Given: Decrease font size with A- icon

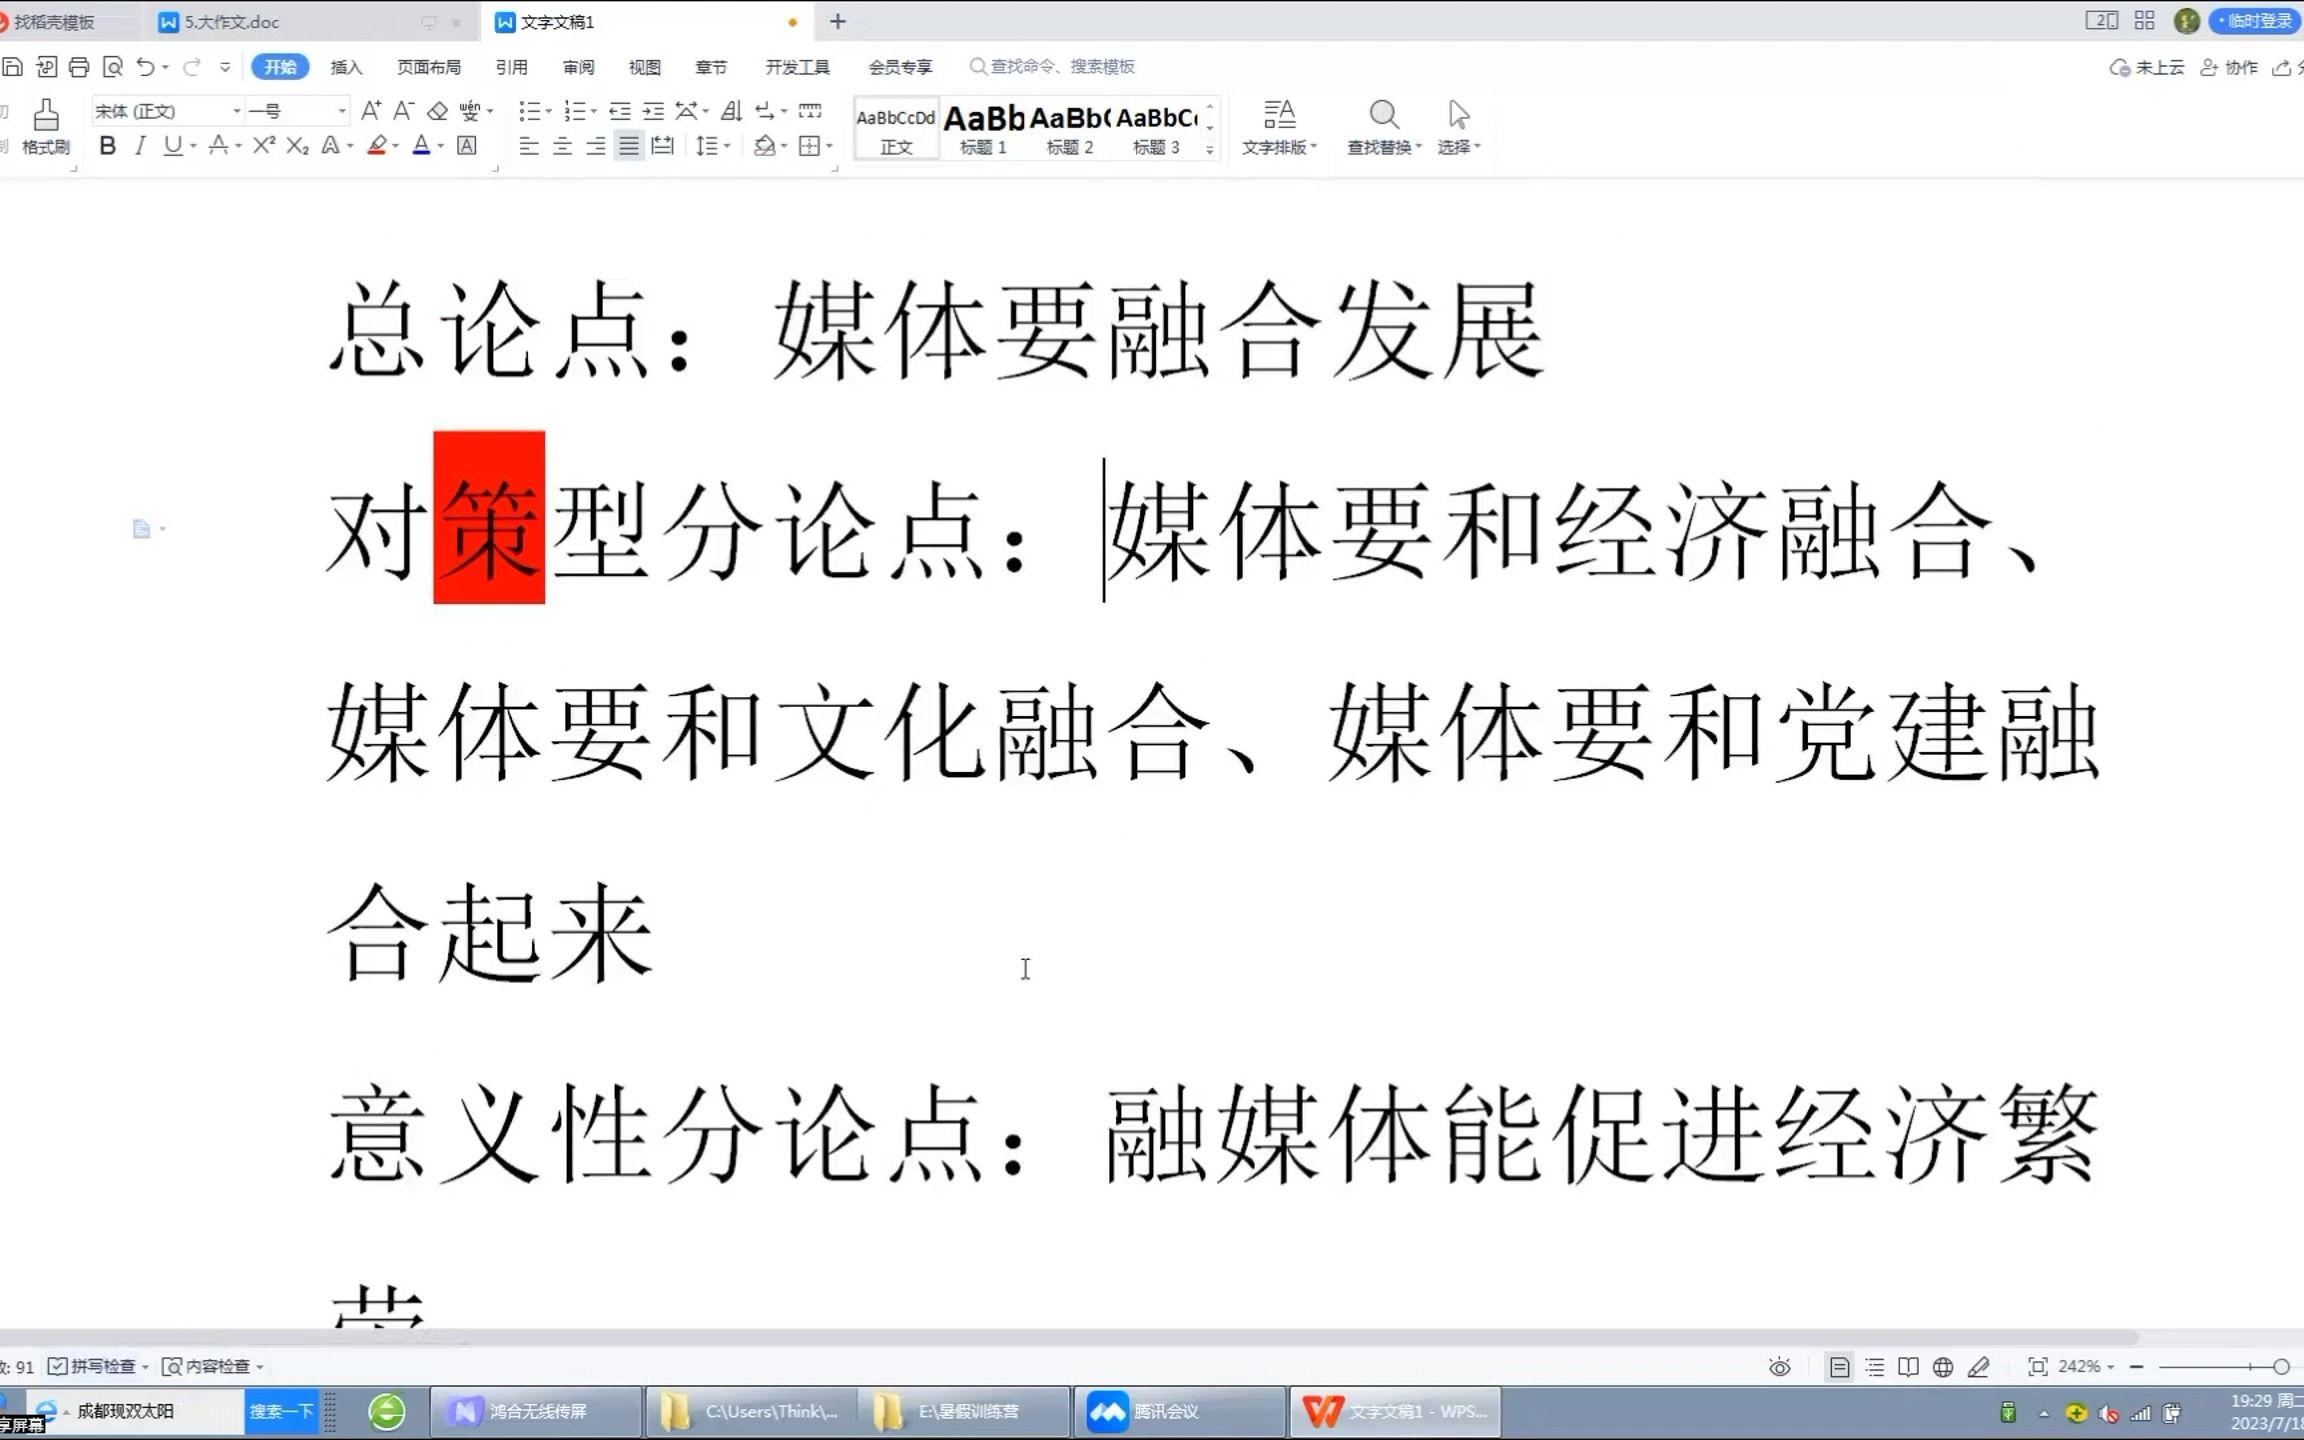Looking at the screenshot, I should tap(404, 111).
